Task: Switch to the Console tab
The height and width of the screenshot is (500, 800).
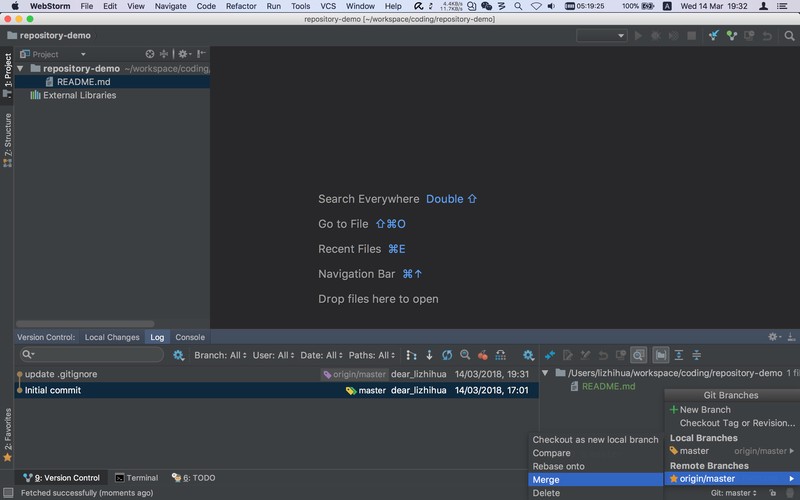Action: pyautogui.click(x=190, y=337)
